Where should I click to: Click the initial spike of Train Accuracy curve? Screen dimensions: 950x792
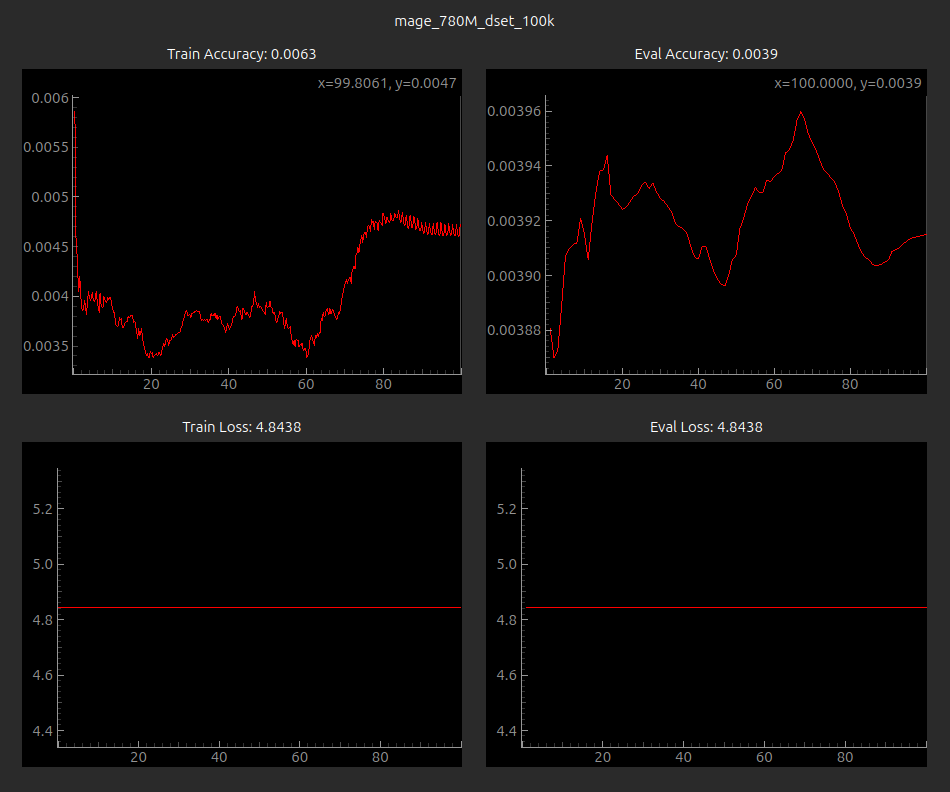click(x=74, y=113)
